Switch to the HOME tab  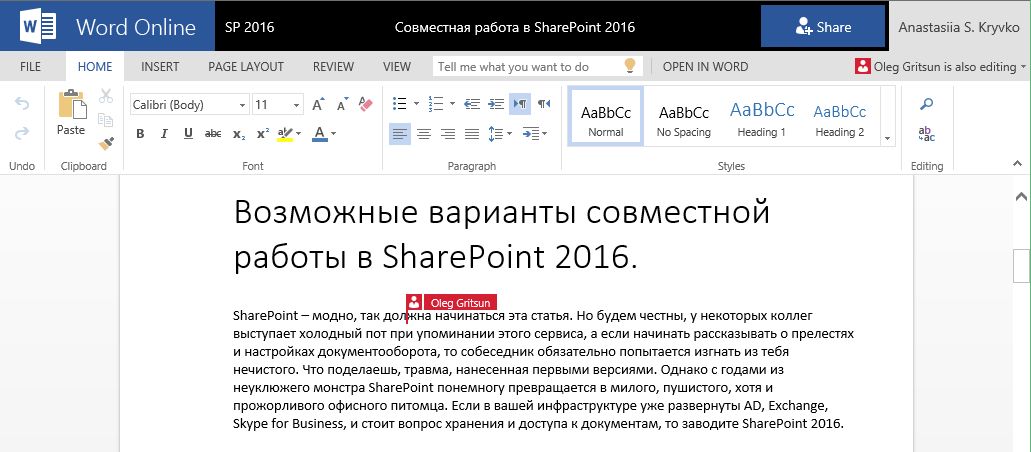tap(95, 66)
